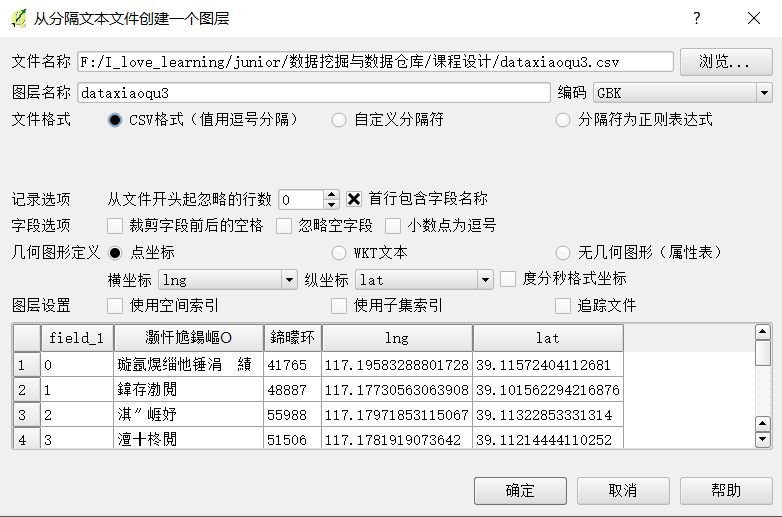Image resolution: width=782 pixels, height=517 pixels.
Task: Increase ignored header rows with up arrow
Action: coord(331,195)
